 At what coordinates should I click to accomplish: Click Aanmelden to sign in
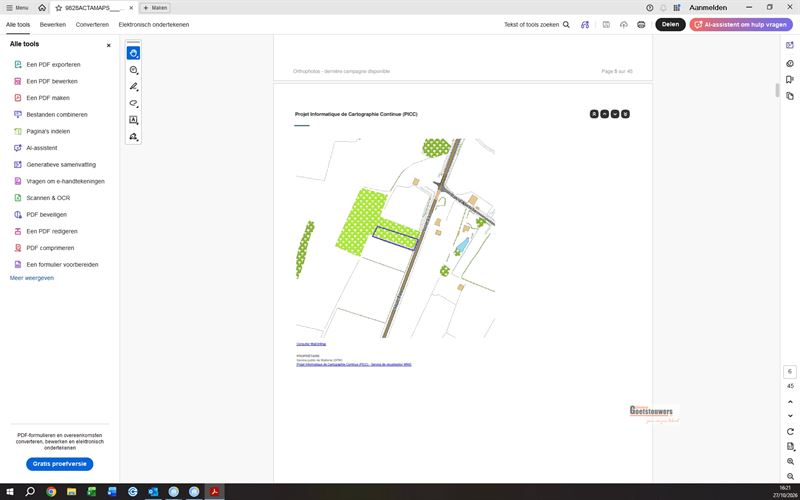tap(708, 8)
